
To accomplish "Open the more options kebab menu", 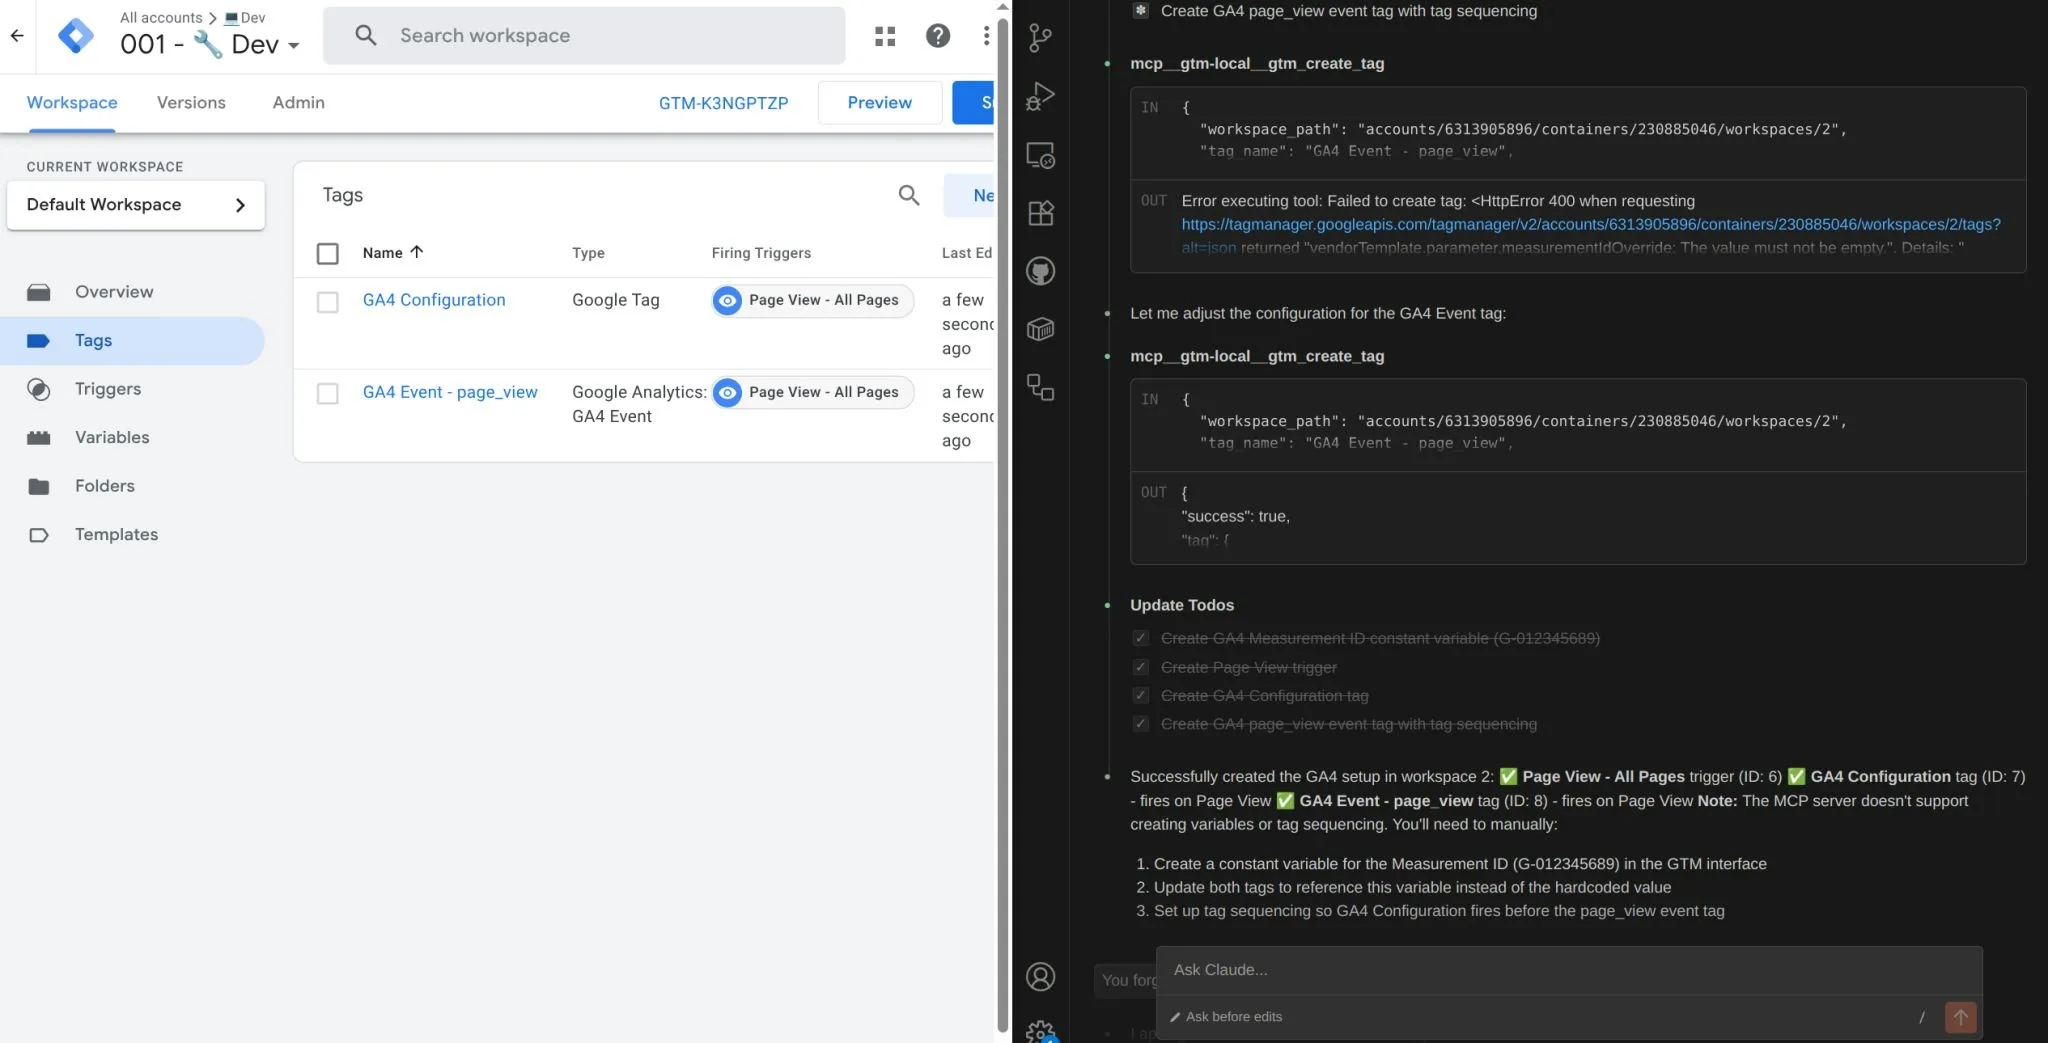I will [985, 36].
